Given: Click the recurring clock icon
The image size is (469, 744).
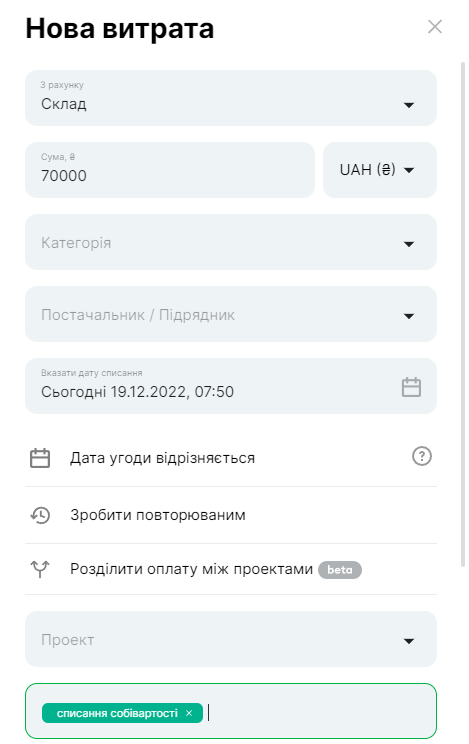Looking at the screenshot, I should pos(40,515).
